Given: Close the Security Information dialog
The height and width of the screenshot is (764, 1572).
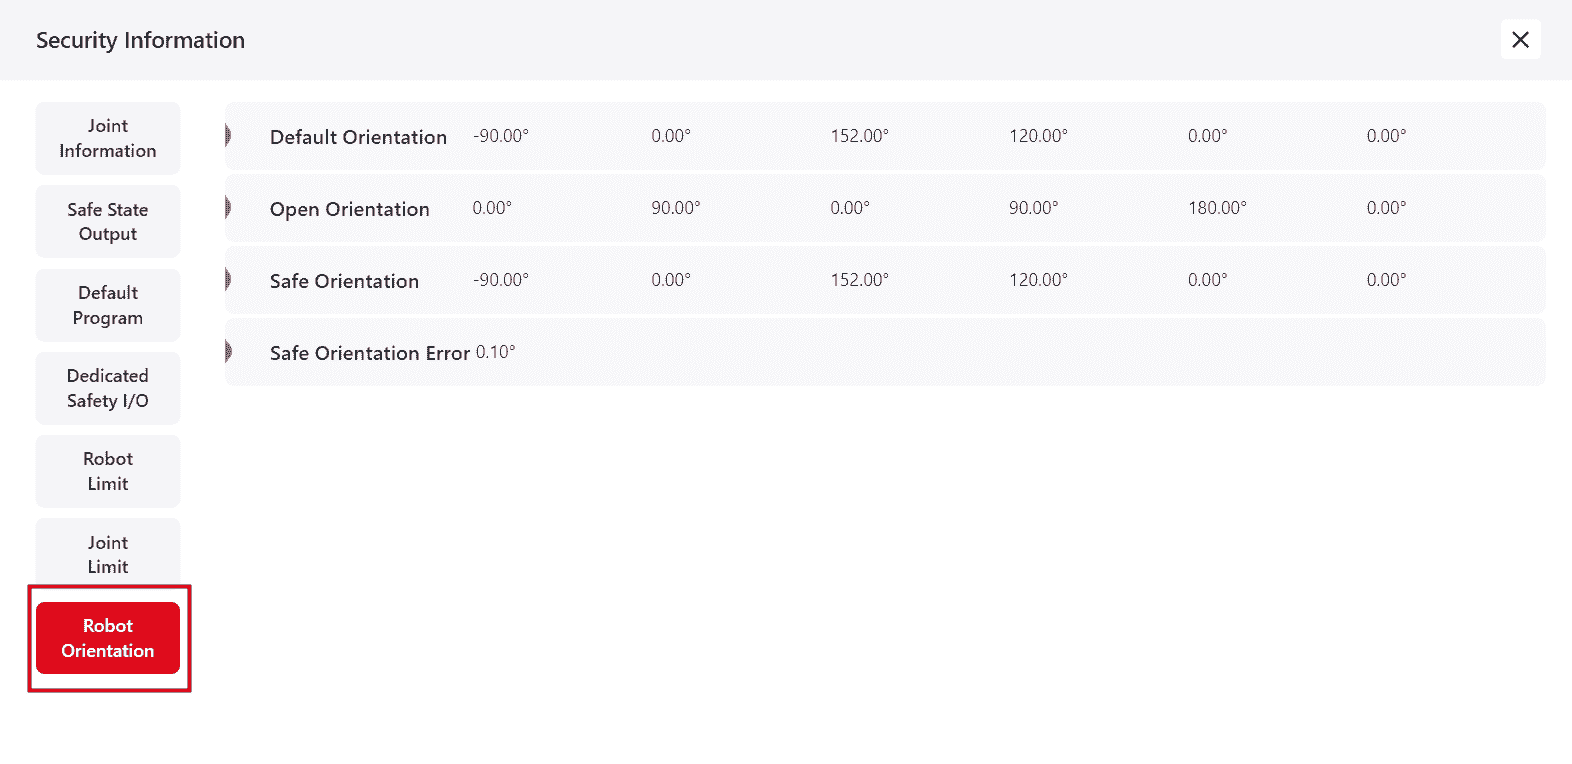Looking at the screenshot, I should coord(1520,40).
